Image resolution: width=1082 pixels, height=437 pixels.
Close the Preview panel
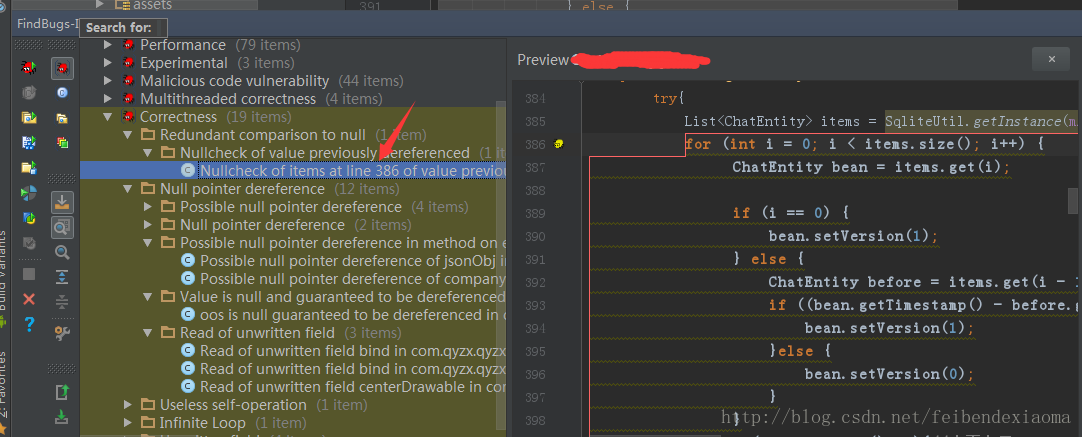click(1051, 59)
